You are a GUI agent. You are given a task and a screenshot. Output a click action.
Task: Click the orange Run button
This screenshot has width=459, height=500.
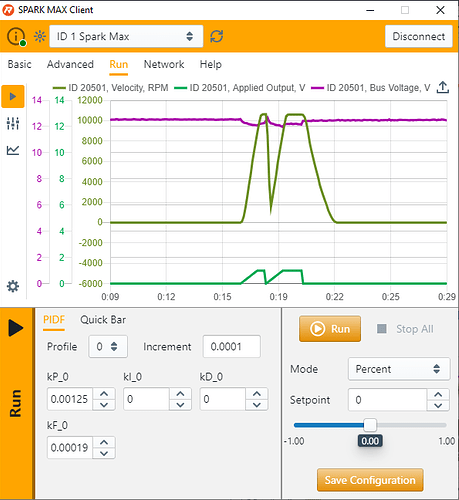330,329
